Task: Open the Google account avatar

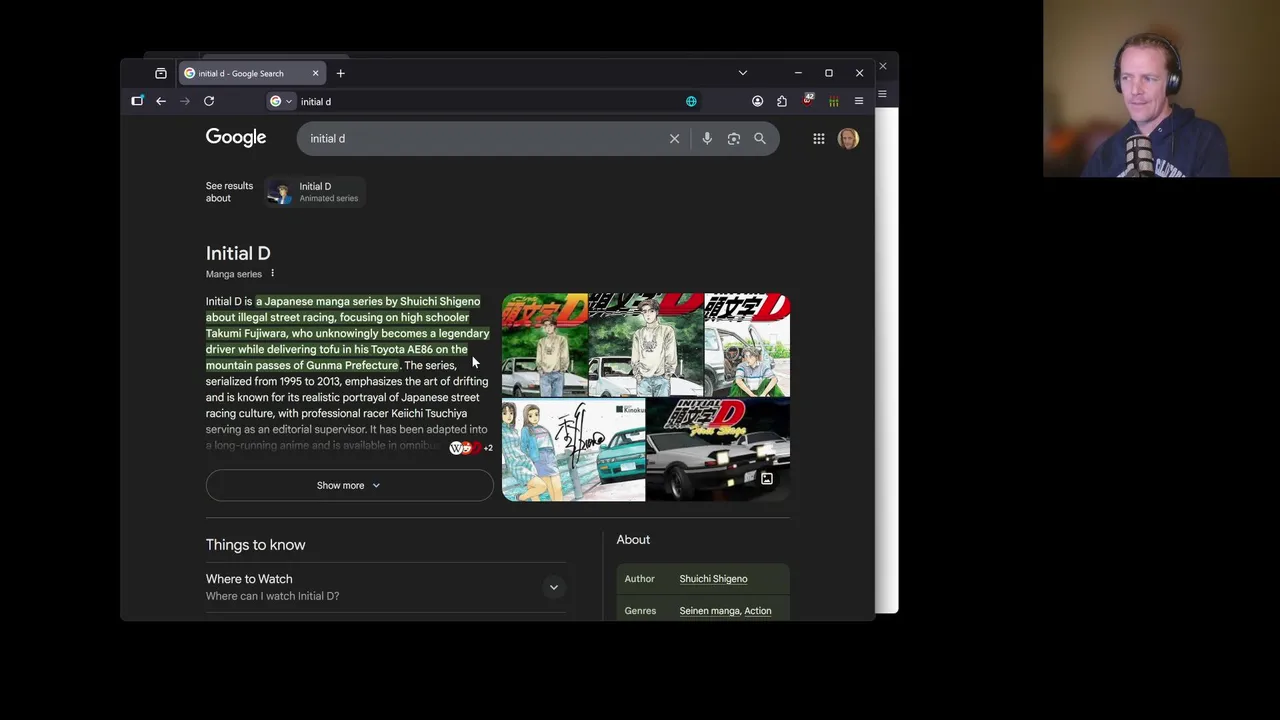Action: pyautogui.click(x=848, y=139)
